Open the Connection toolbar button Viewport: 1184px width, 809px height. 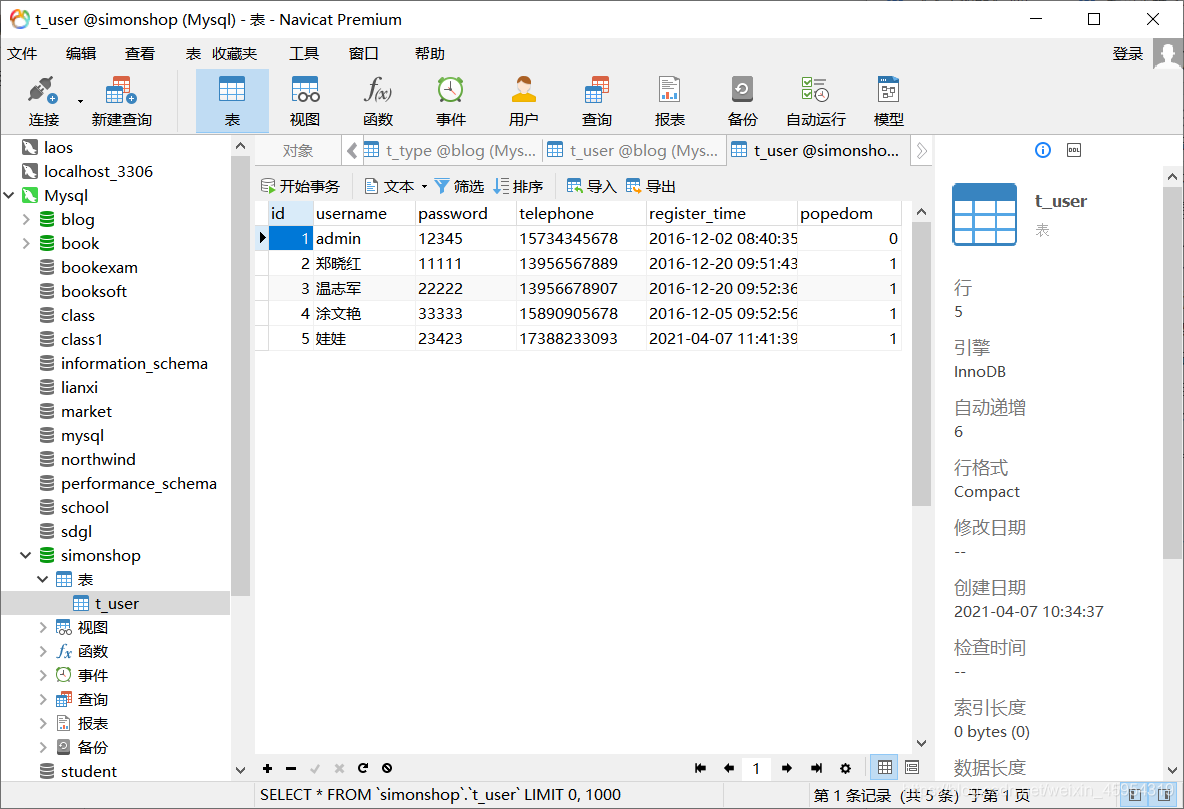point(43,101)
